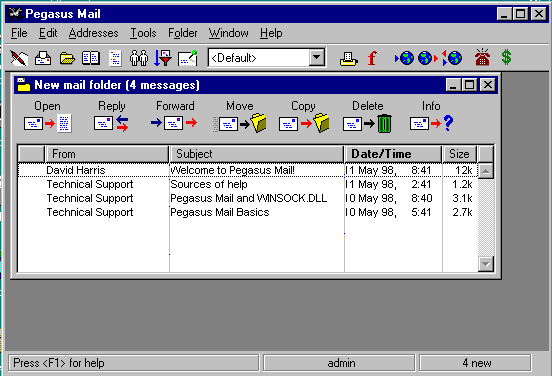Select the 'Sources of help' message
Image resolution: width=552 pixels, height=376 pixels.
(x=248, y=184)
